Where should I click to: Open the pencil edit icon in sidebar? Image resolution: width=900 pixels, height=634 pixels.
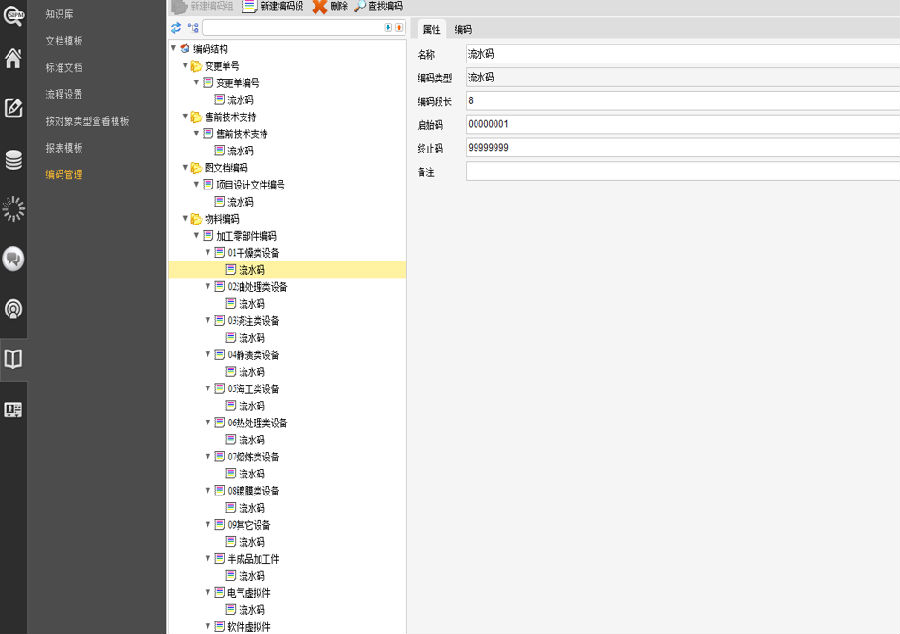[x=13, y=108]
